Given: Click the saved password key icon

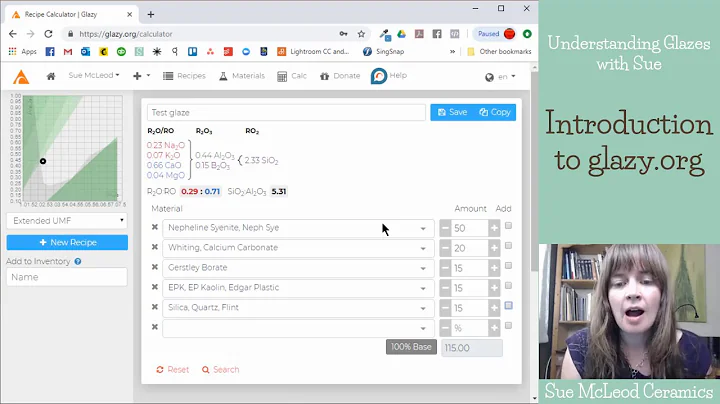Looking at the screenshot, I should [x=343, y=34].
